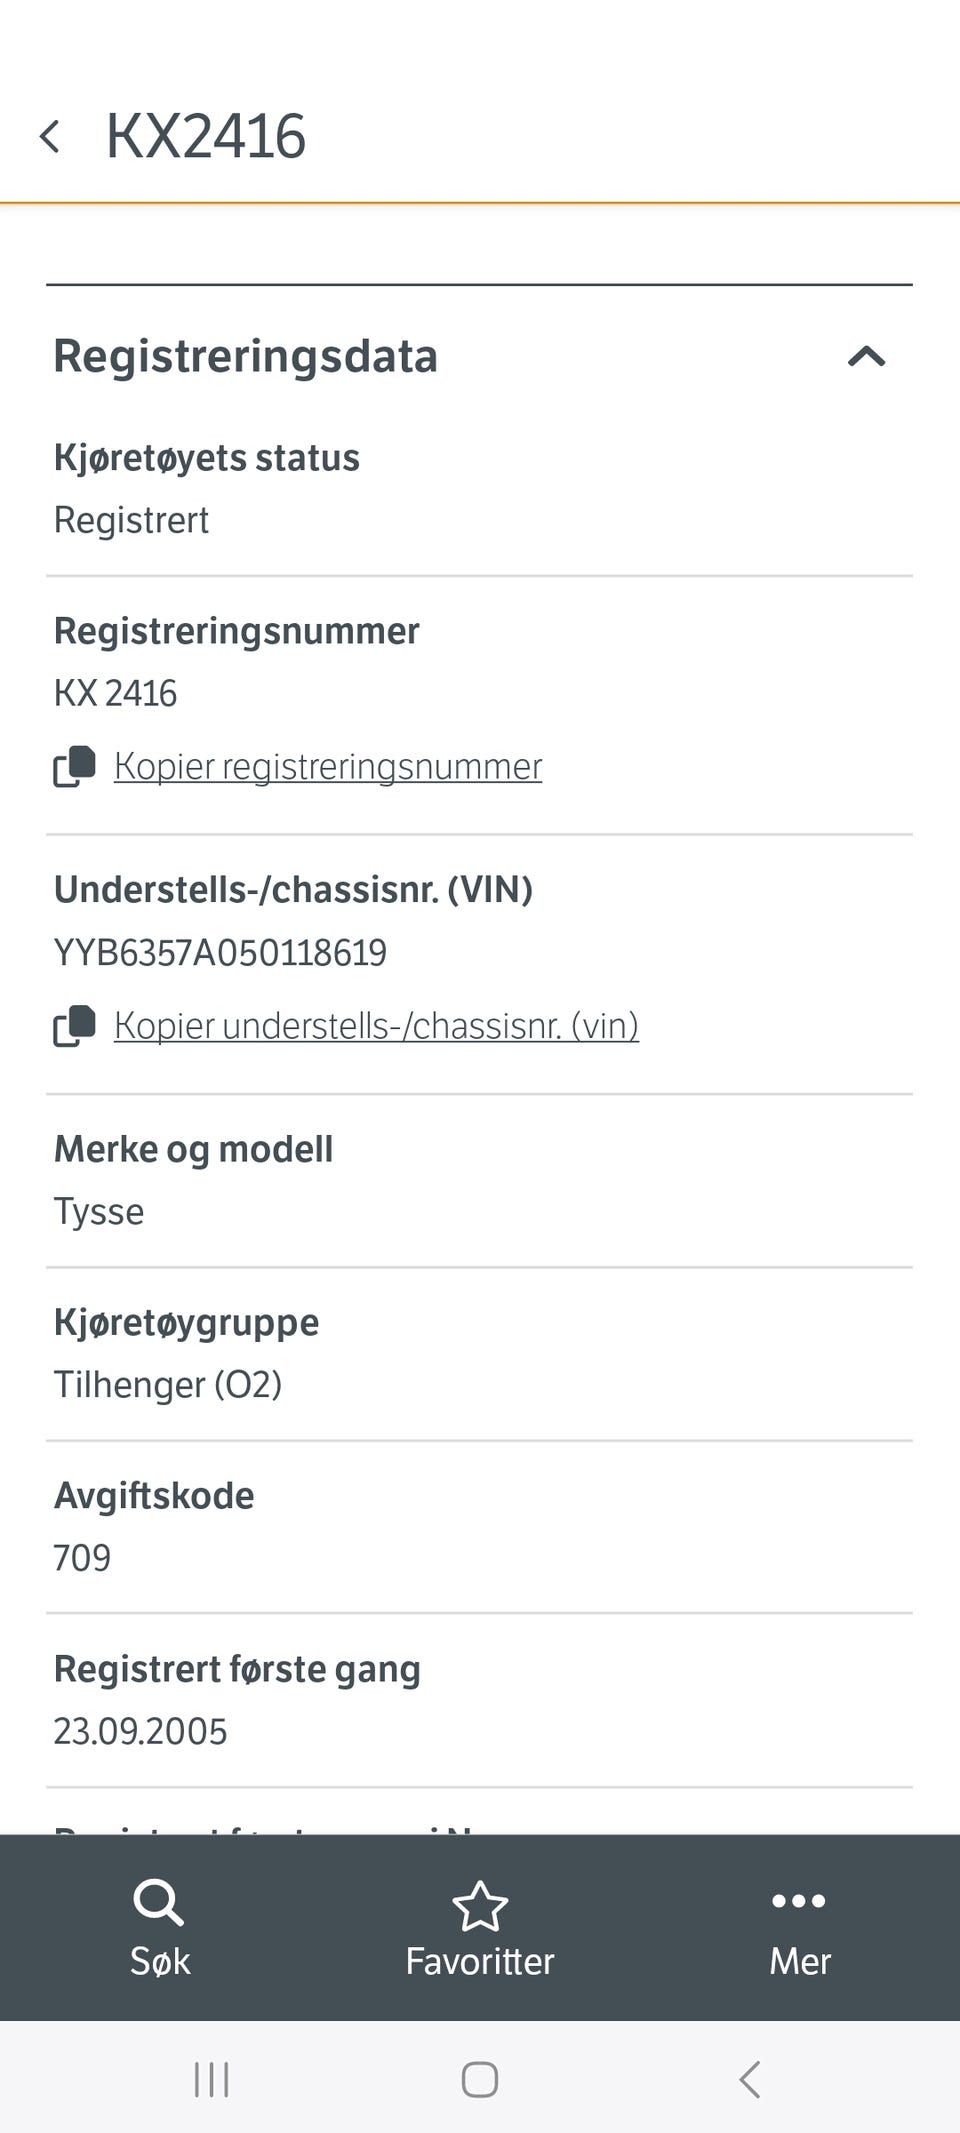Tap the Søk magnifier icon
This screenshot has height=2133, width=960.
[158, 1902]
